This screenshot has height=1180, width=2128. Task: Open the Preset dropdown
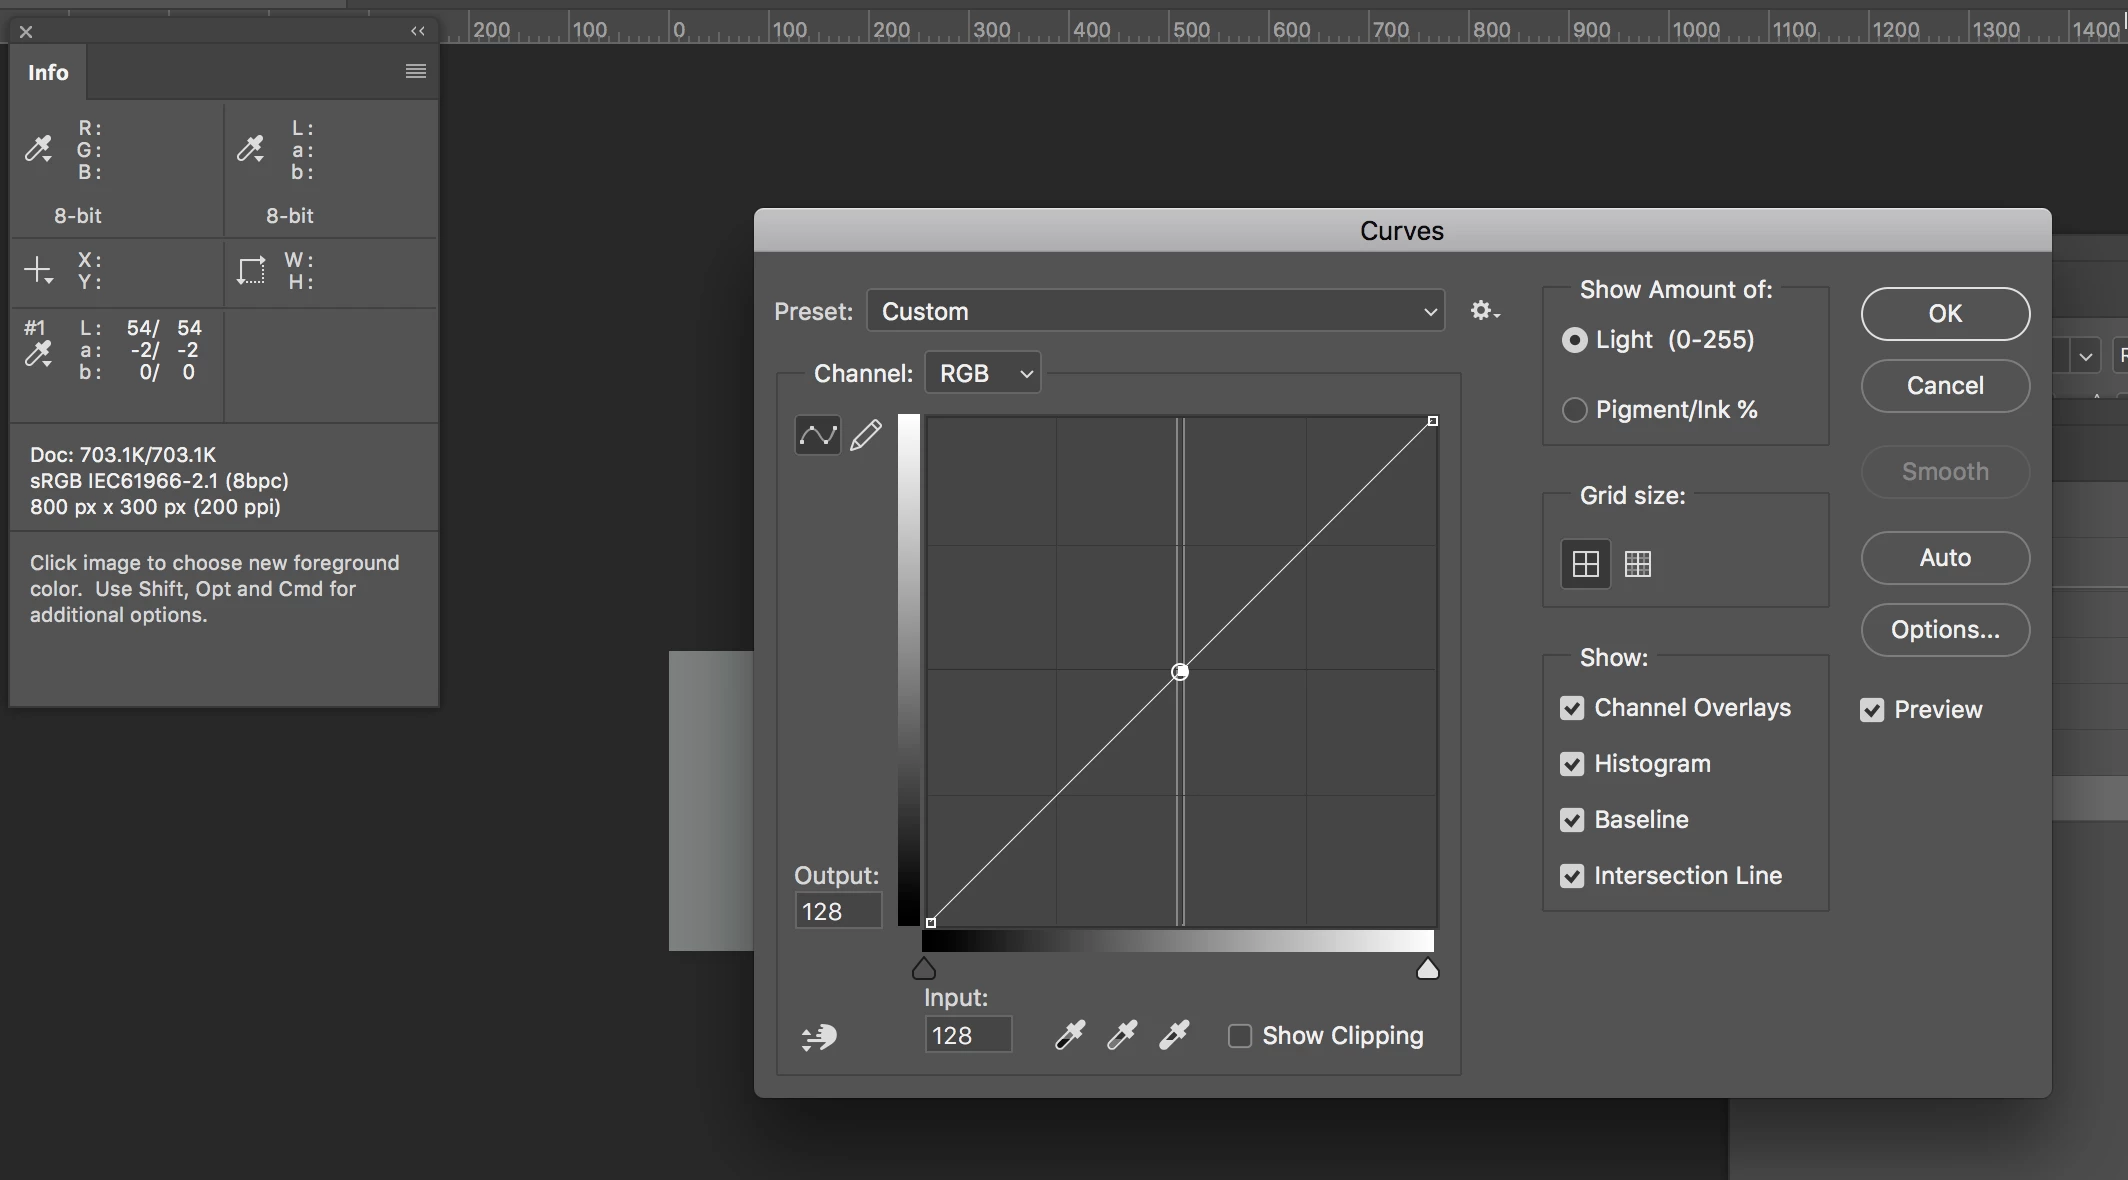[x=1155, y=311]
